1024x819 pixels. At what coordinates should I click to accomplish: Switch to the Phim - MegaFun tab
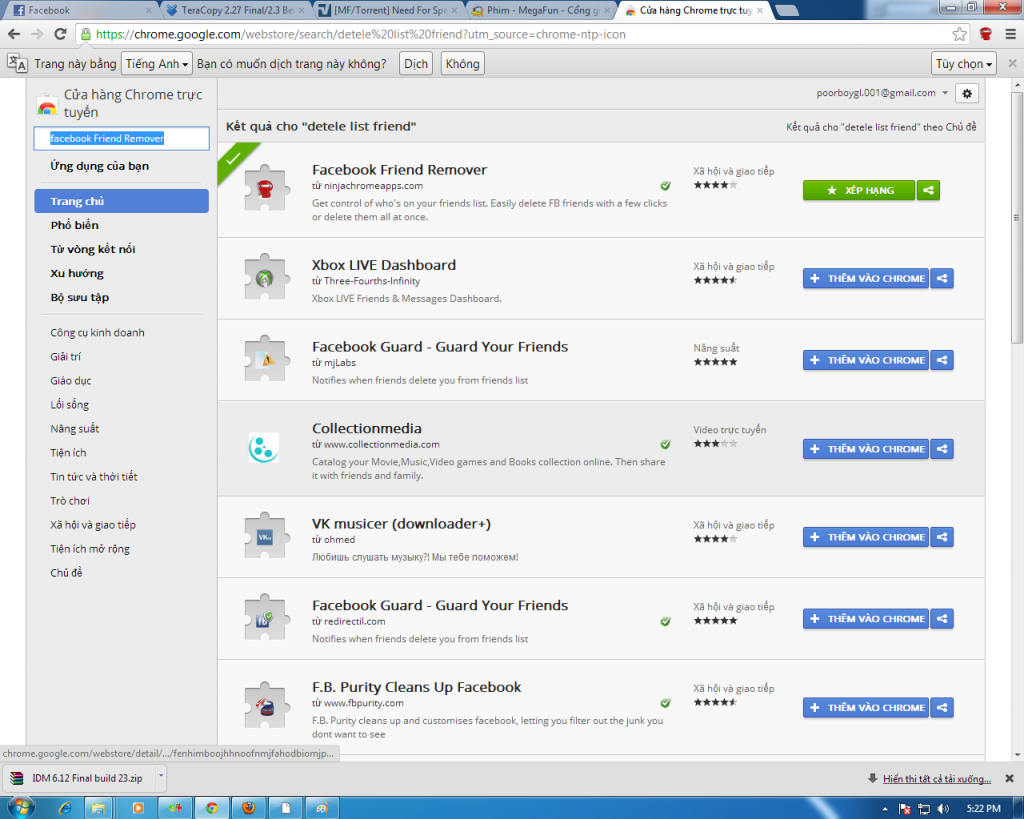[x=542, y=10]
